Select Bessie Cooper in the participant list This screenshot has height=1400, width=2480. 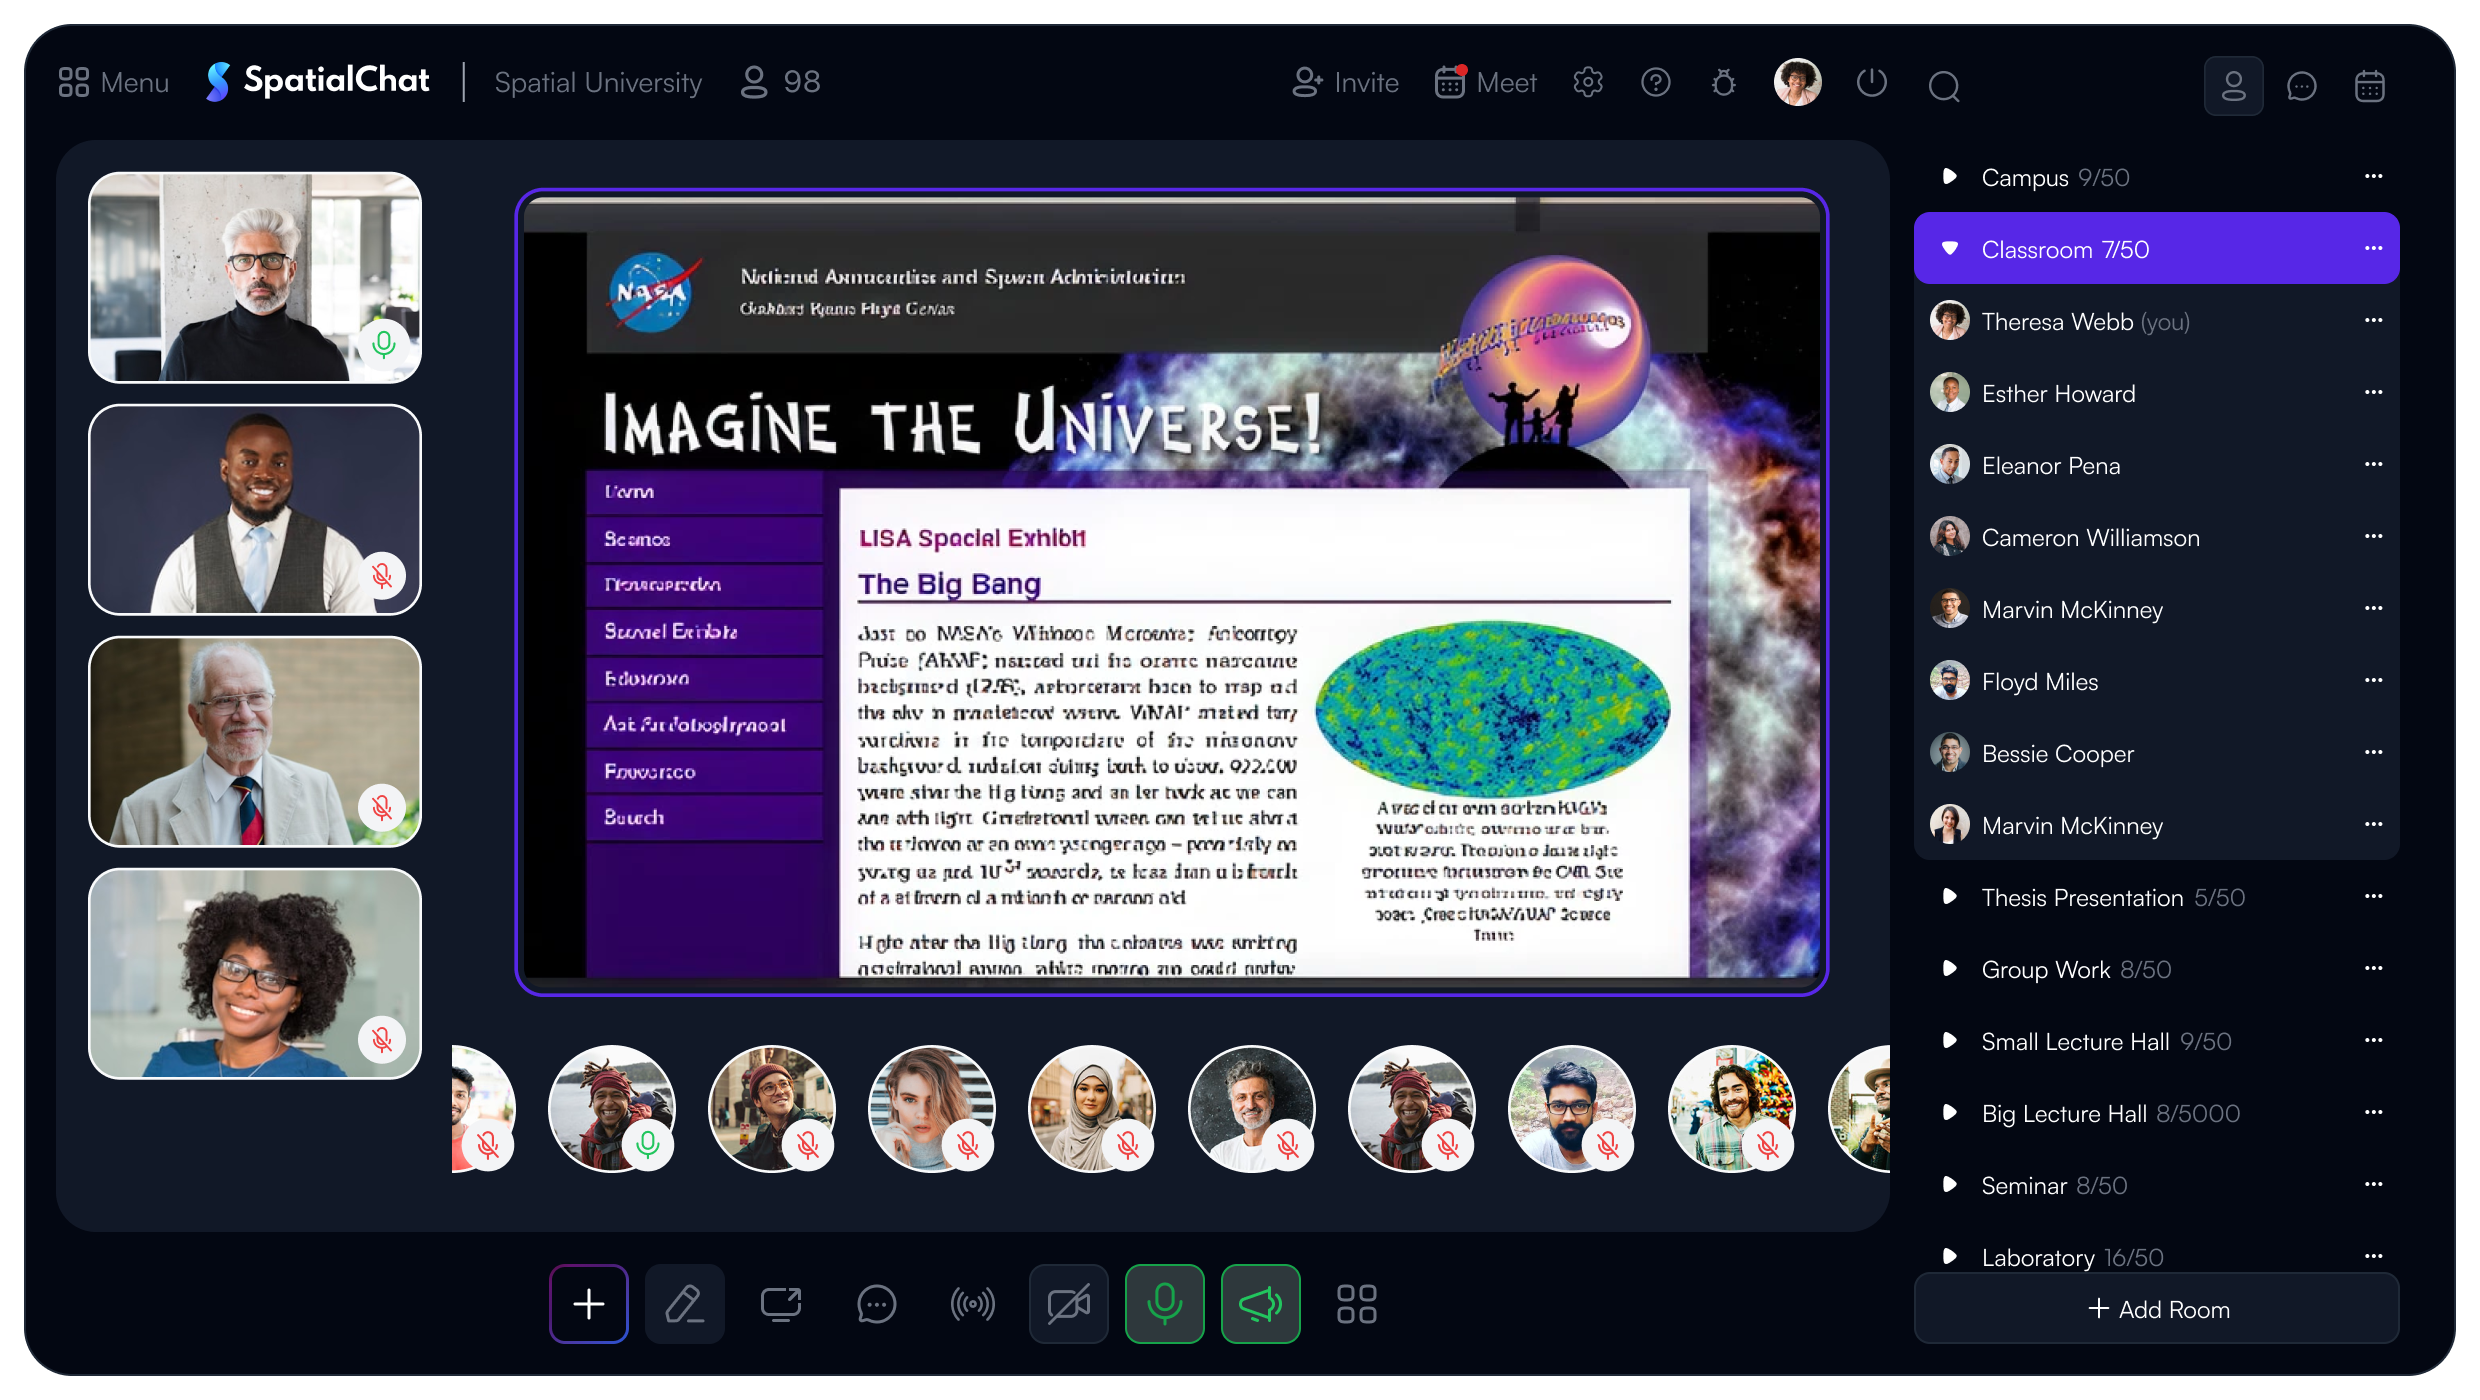[2156, 753]
